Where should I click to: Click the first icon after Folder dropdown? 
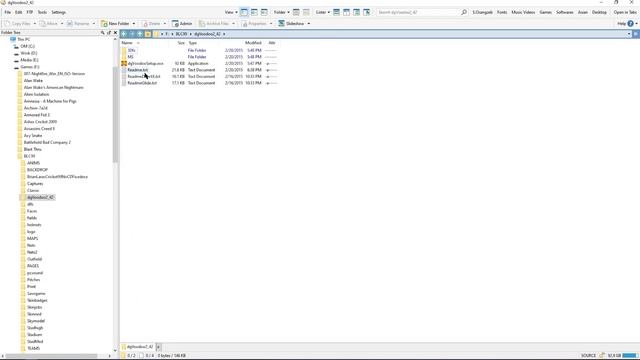[296, 12]
